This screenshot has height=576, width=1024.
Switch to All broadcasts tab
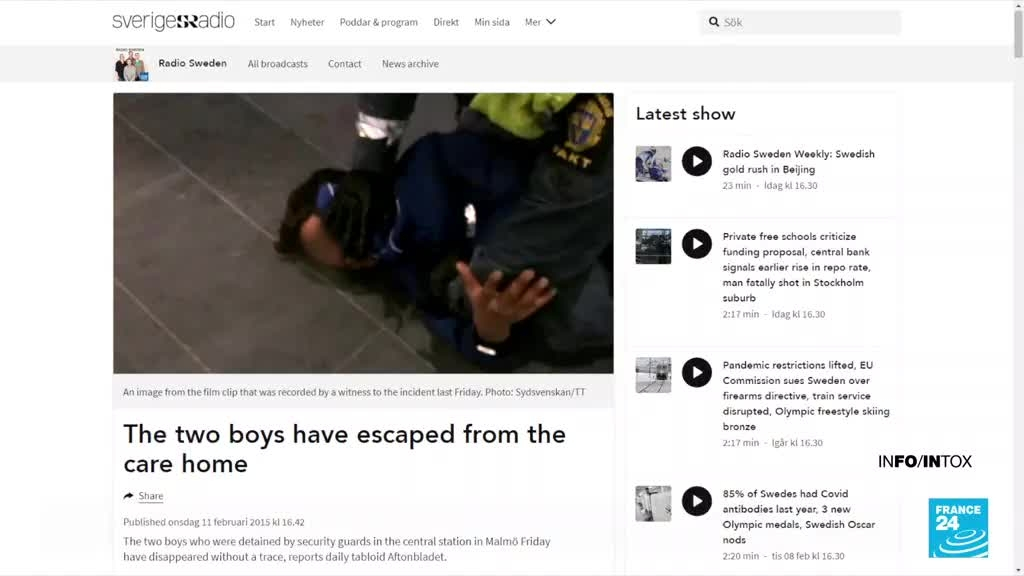coord(278,63)
